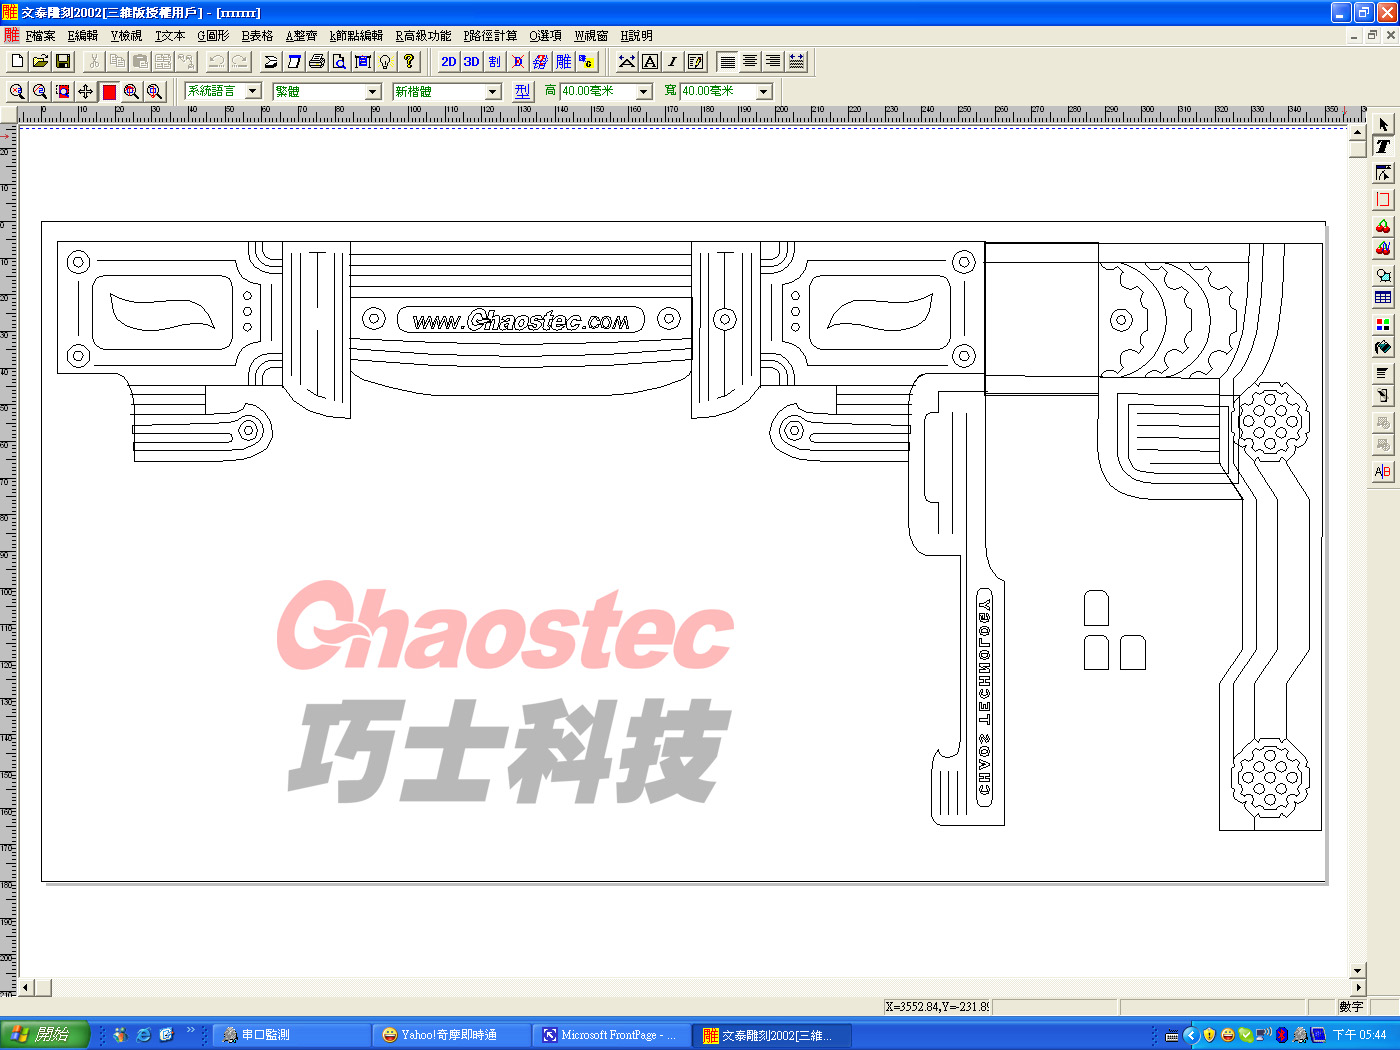Click the light bulb tip icon
Screen dimensions: 1400x1050
[385, 62]
